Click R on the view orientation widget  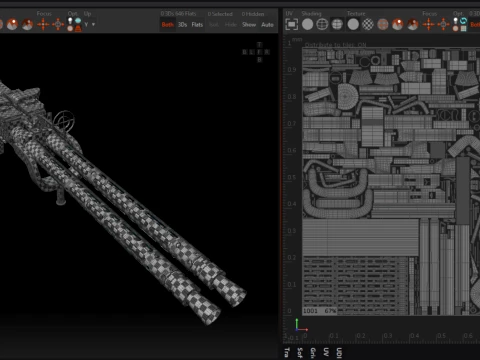[267, 52]
